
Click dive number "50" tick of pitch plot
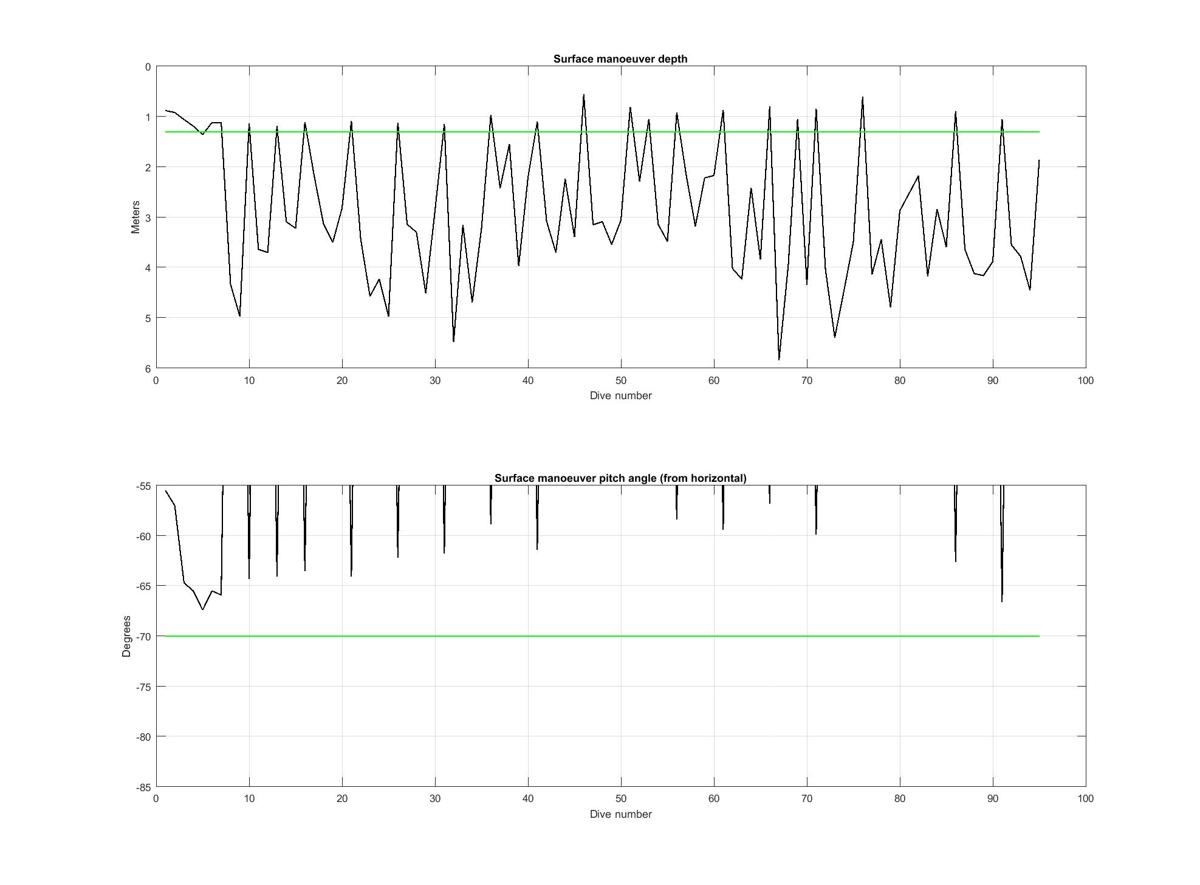(621, 799)
